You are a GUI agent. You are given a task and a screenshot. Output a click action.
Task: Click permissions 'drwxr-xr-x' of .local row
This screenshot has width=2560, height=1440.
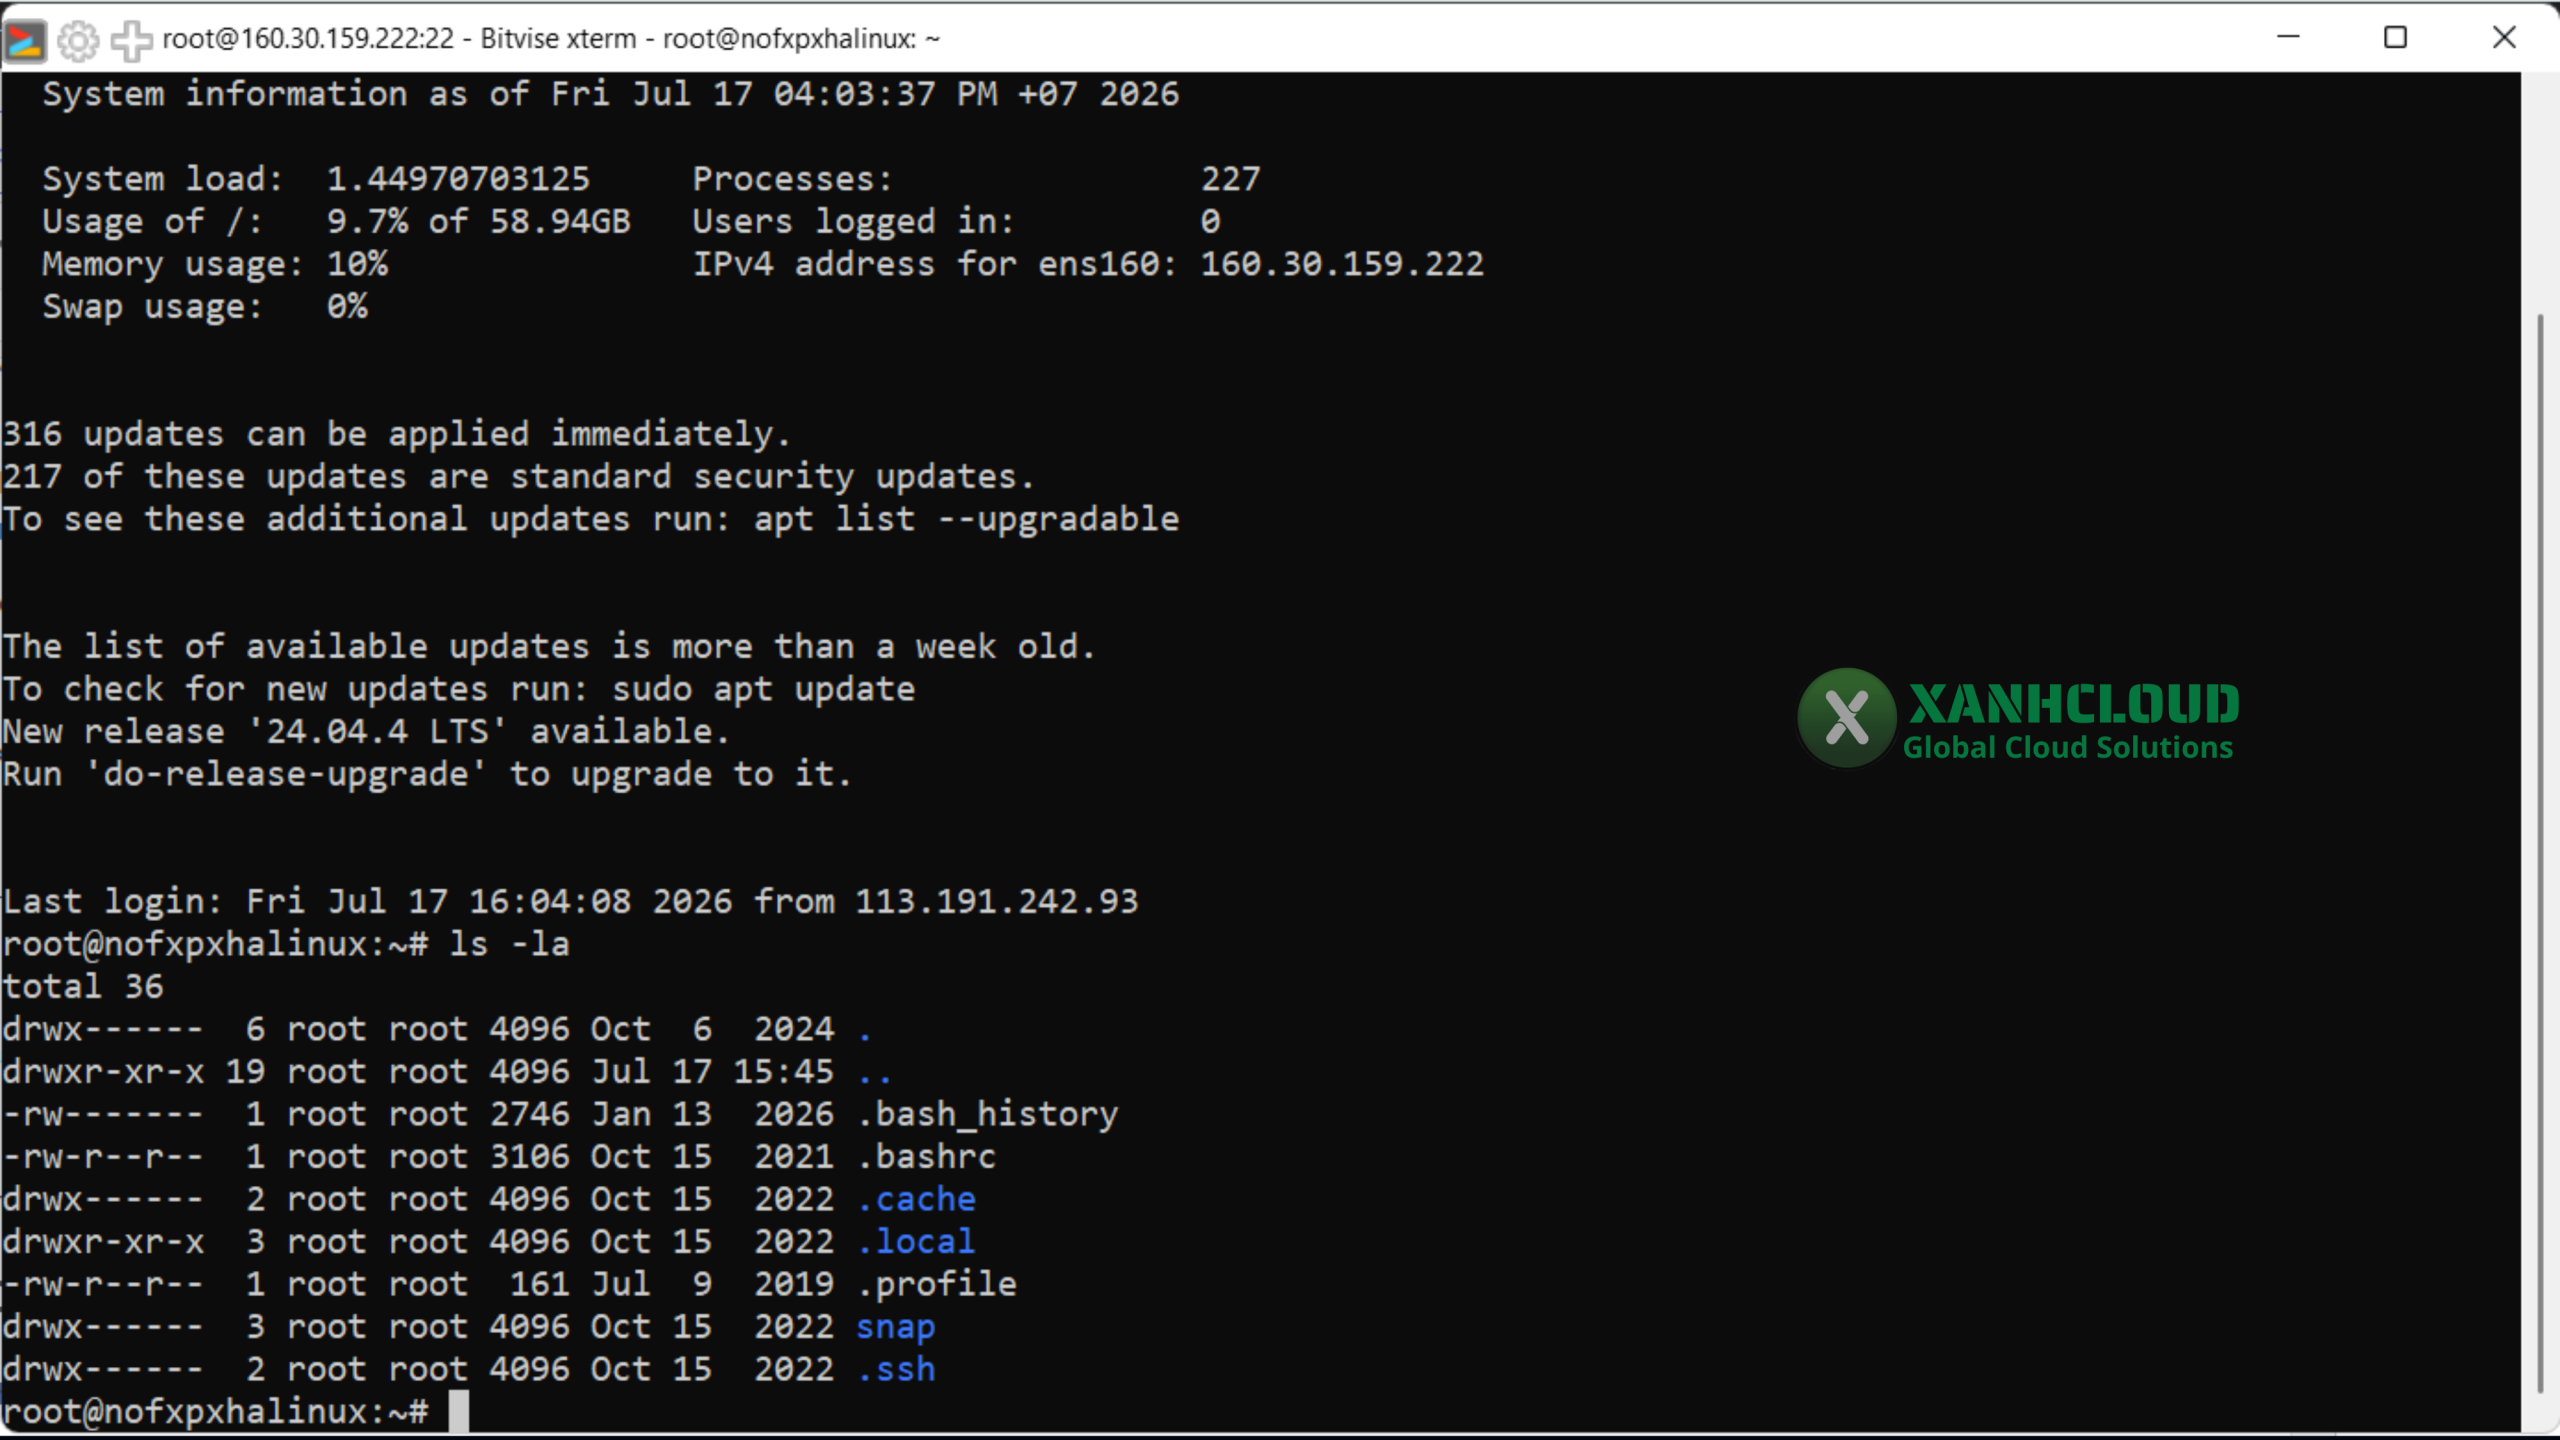[103, 1242]
